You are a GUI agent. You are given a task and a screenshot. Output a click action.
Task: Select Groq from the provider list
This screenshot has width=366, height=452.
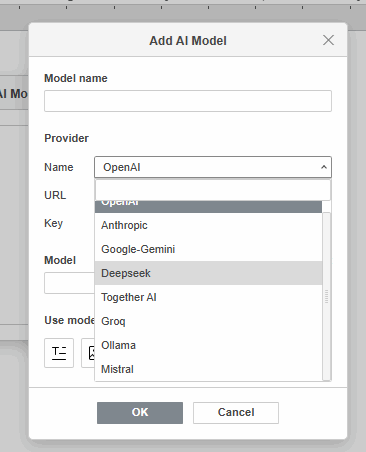(208, 321)
